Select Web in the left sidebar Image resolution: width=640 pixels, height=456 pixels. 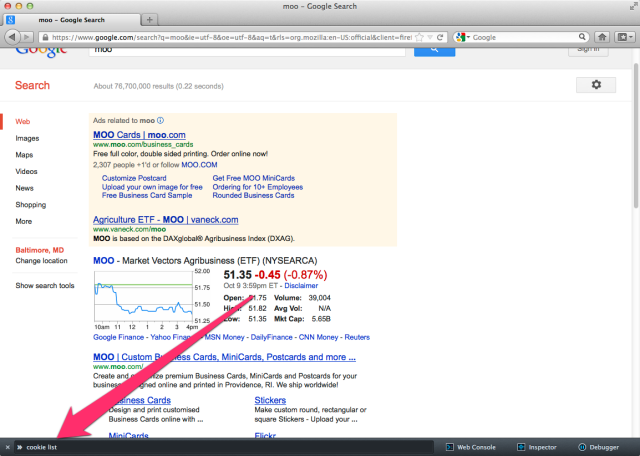click(22, 122)
